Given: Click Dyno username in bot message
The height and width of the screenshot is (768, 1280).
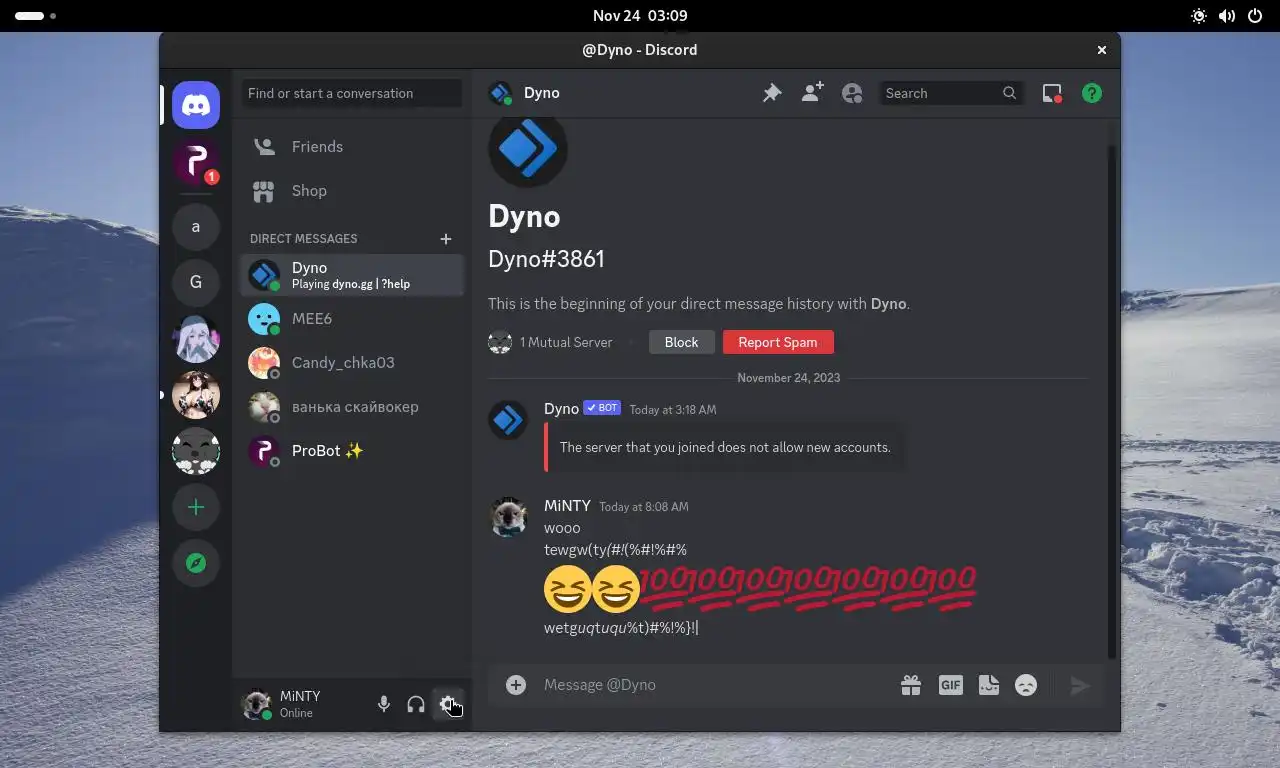Looking at the screenshot, I should coord(561,408).
